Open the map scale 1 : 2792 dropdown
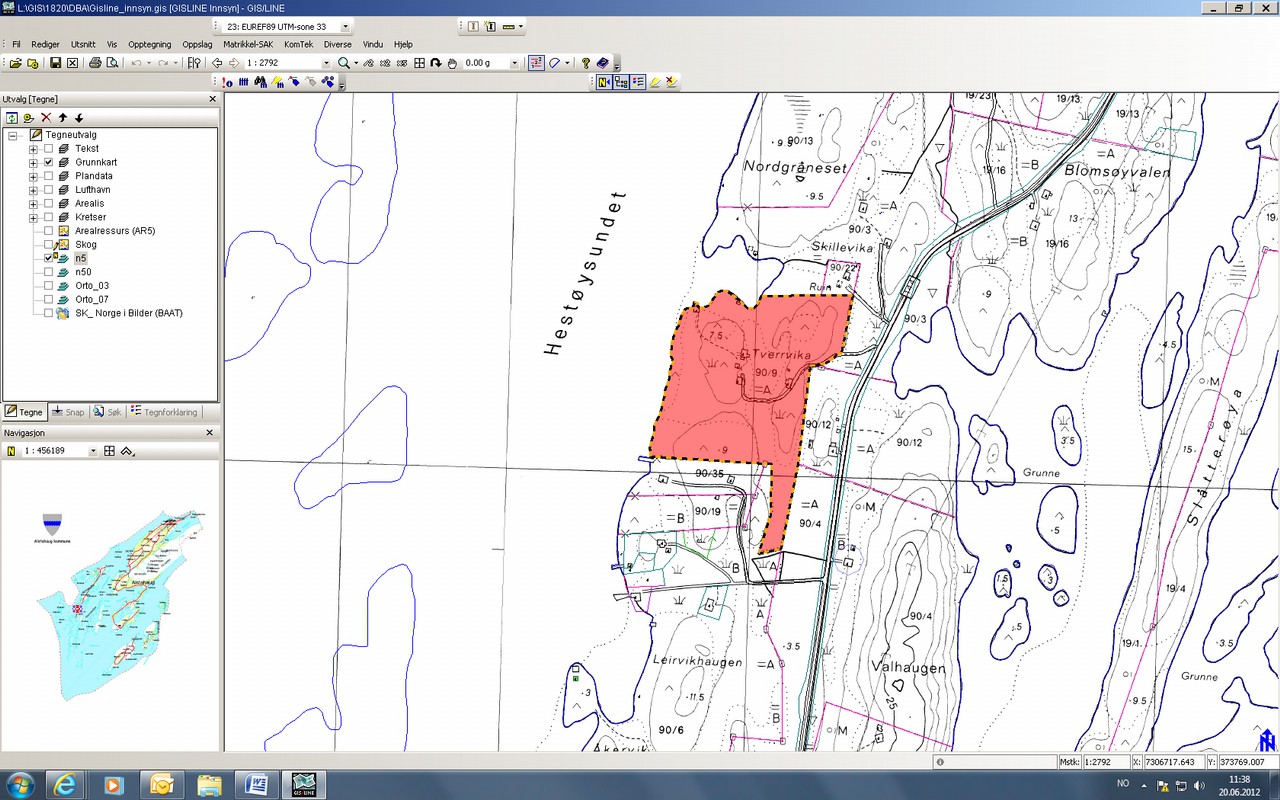 [x=326, y=63]
